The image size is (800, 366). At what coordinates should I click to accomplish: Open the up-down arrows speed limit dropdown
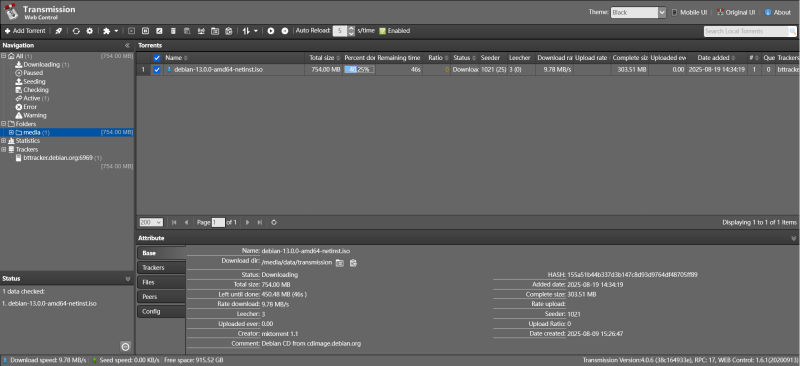pos(250,31)
